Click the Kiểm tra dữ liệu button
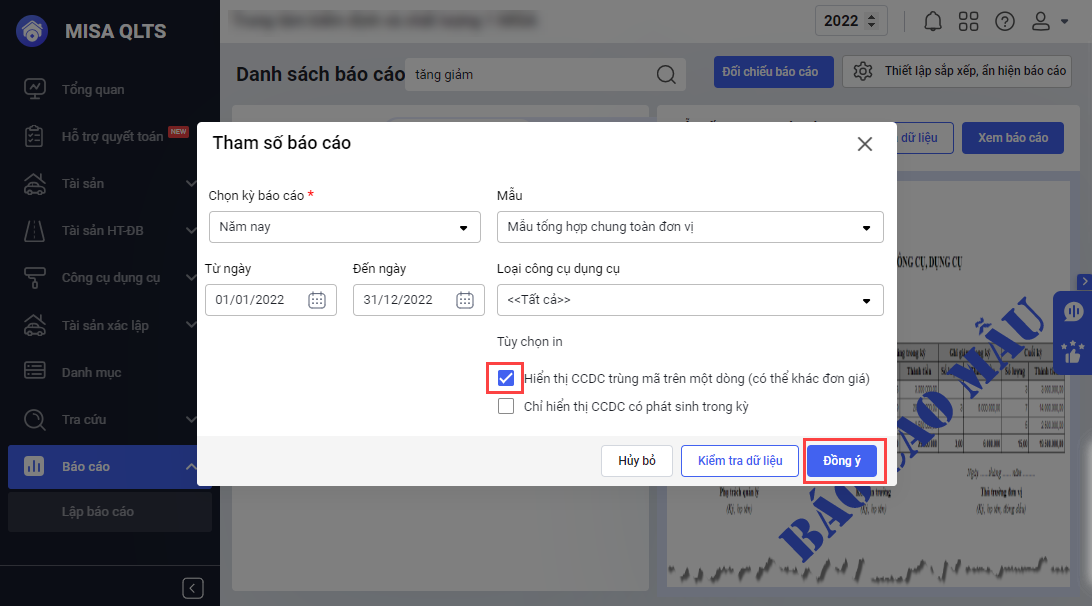 pyautogui.click(x=740, y=461)
